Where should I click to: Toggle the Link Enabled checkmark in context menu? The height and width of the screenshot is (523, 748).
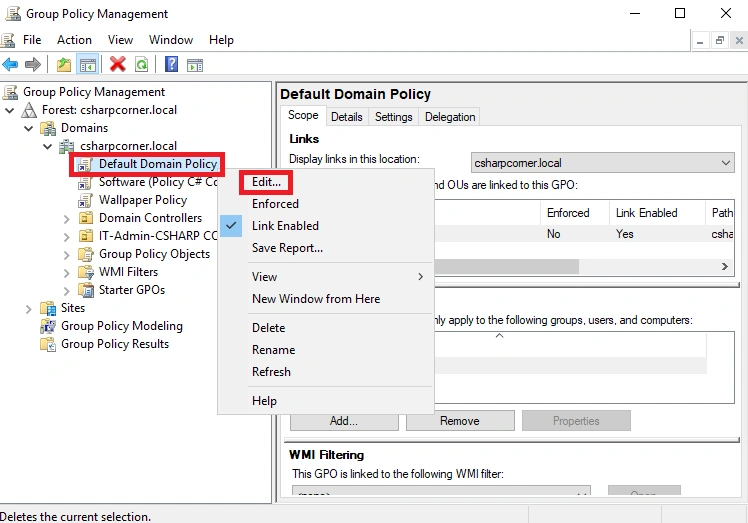(231, 226)
